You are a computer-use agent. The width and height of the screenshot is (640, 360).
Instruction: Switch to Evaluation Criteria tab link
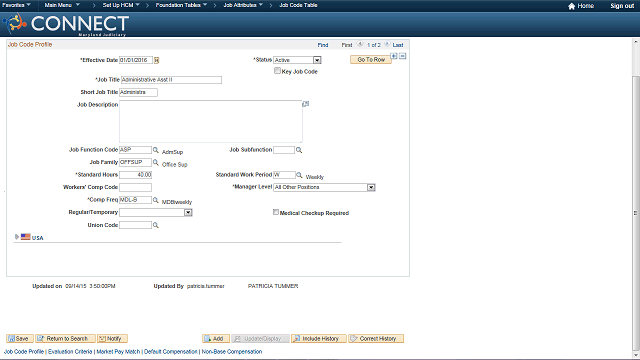point(70,351)
